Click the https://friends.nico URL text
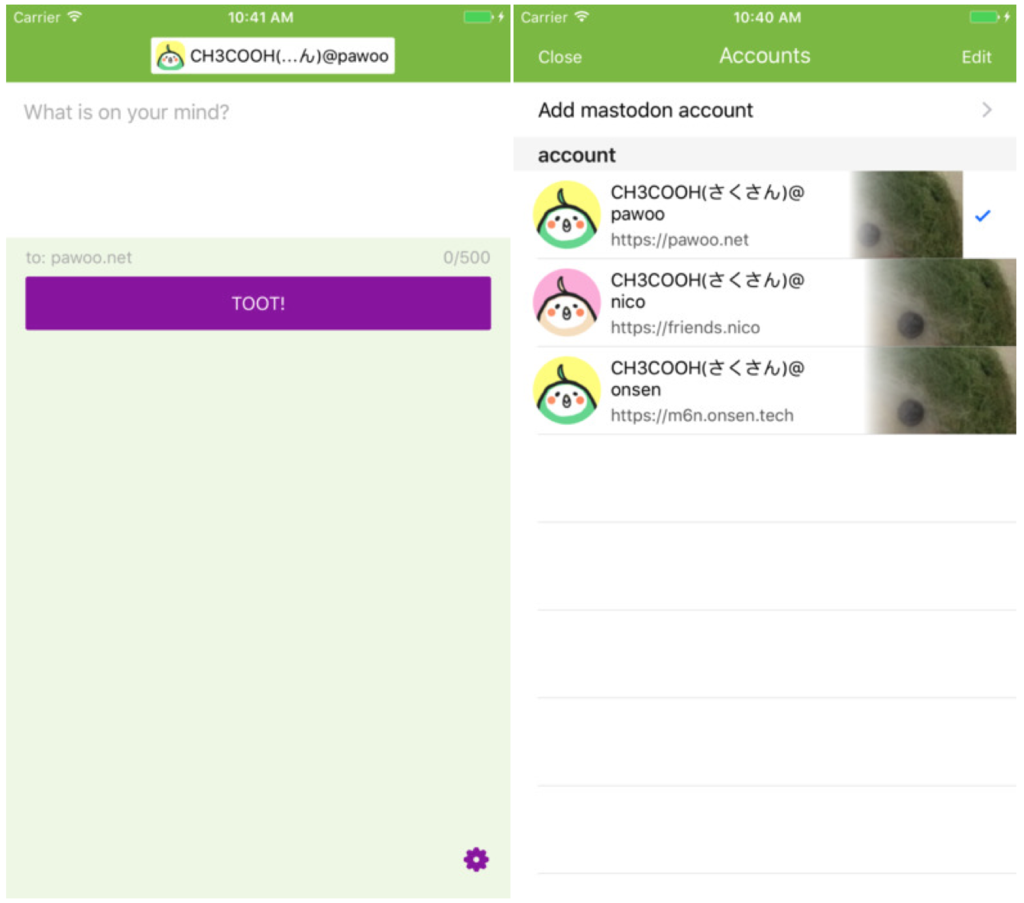Screen dimensions: 1024x903 685,328
